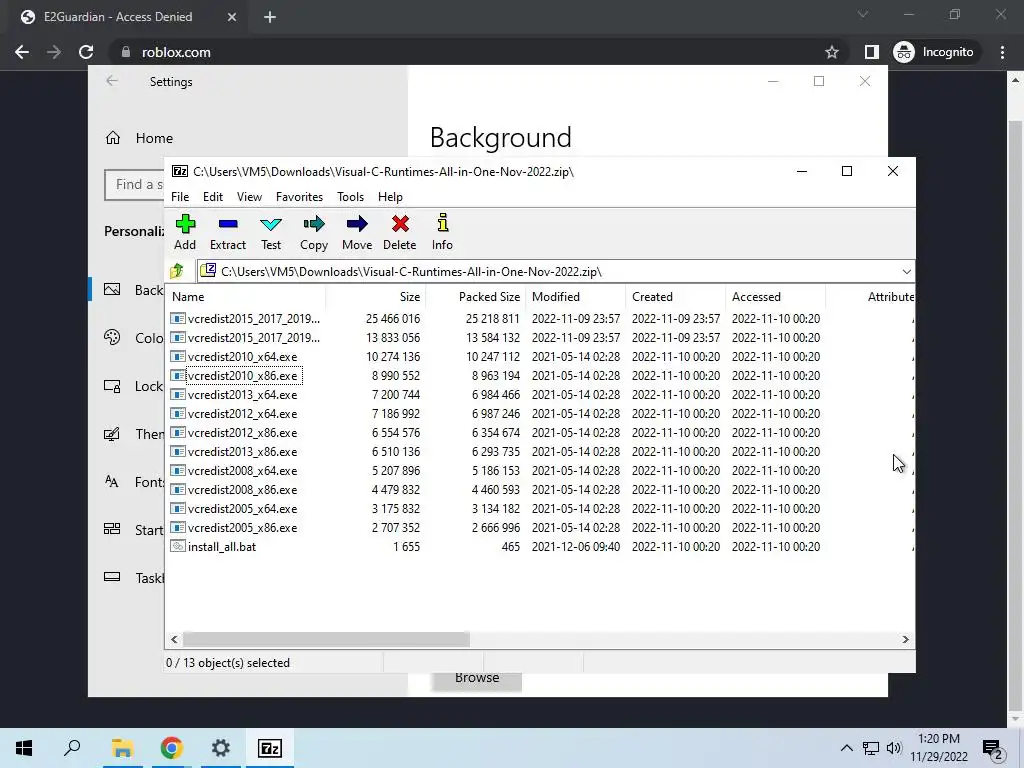The image size is (1024, 768).
Task: Click the left arrow of horizontal scrollbar
Action: [x=174, y=639]
